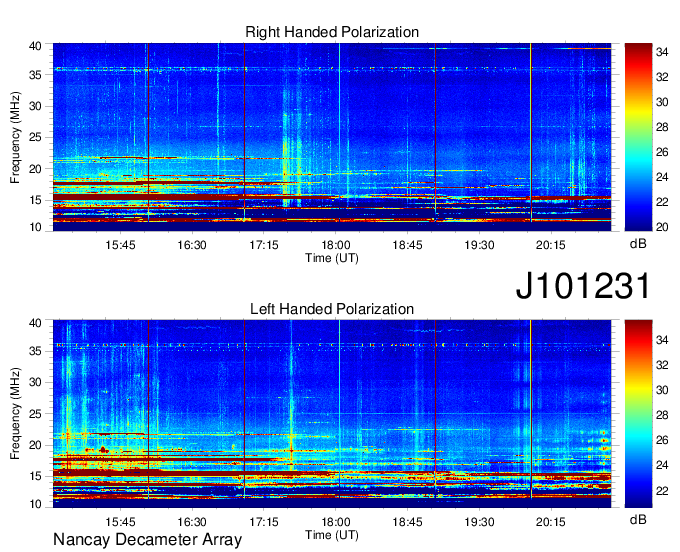Click the color bar beside the Right Handed plot
680x552 pixels.
pyautogui.click(x=638, y=137)
